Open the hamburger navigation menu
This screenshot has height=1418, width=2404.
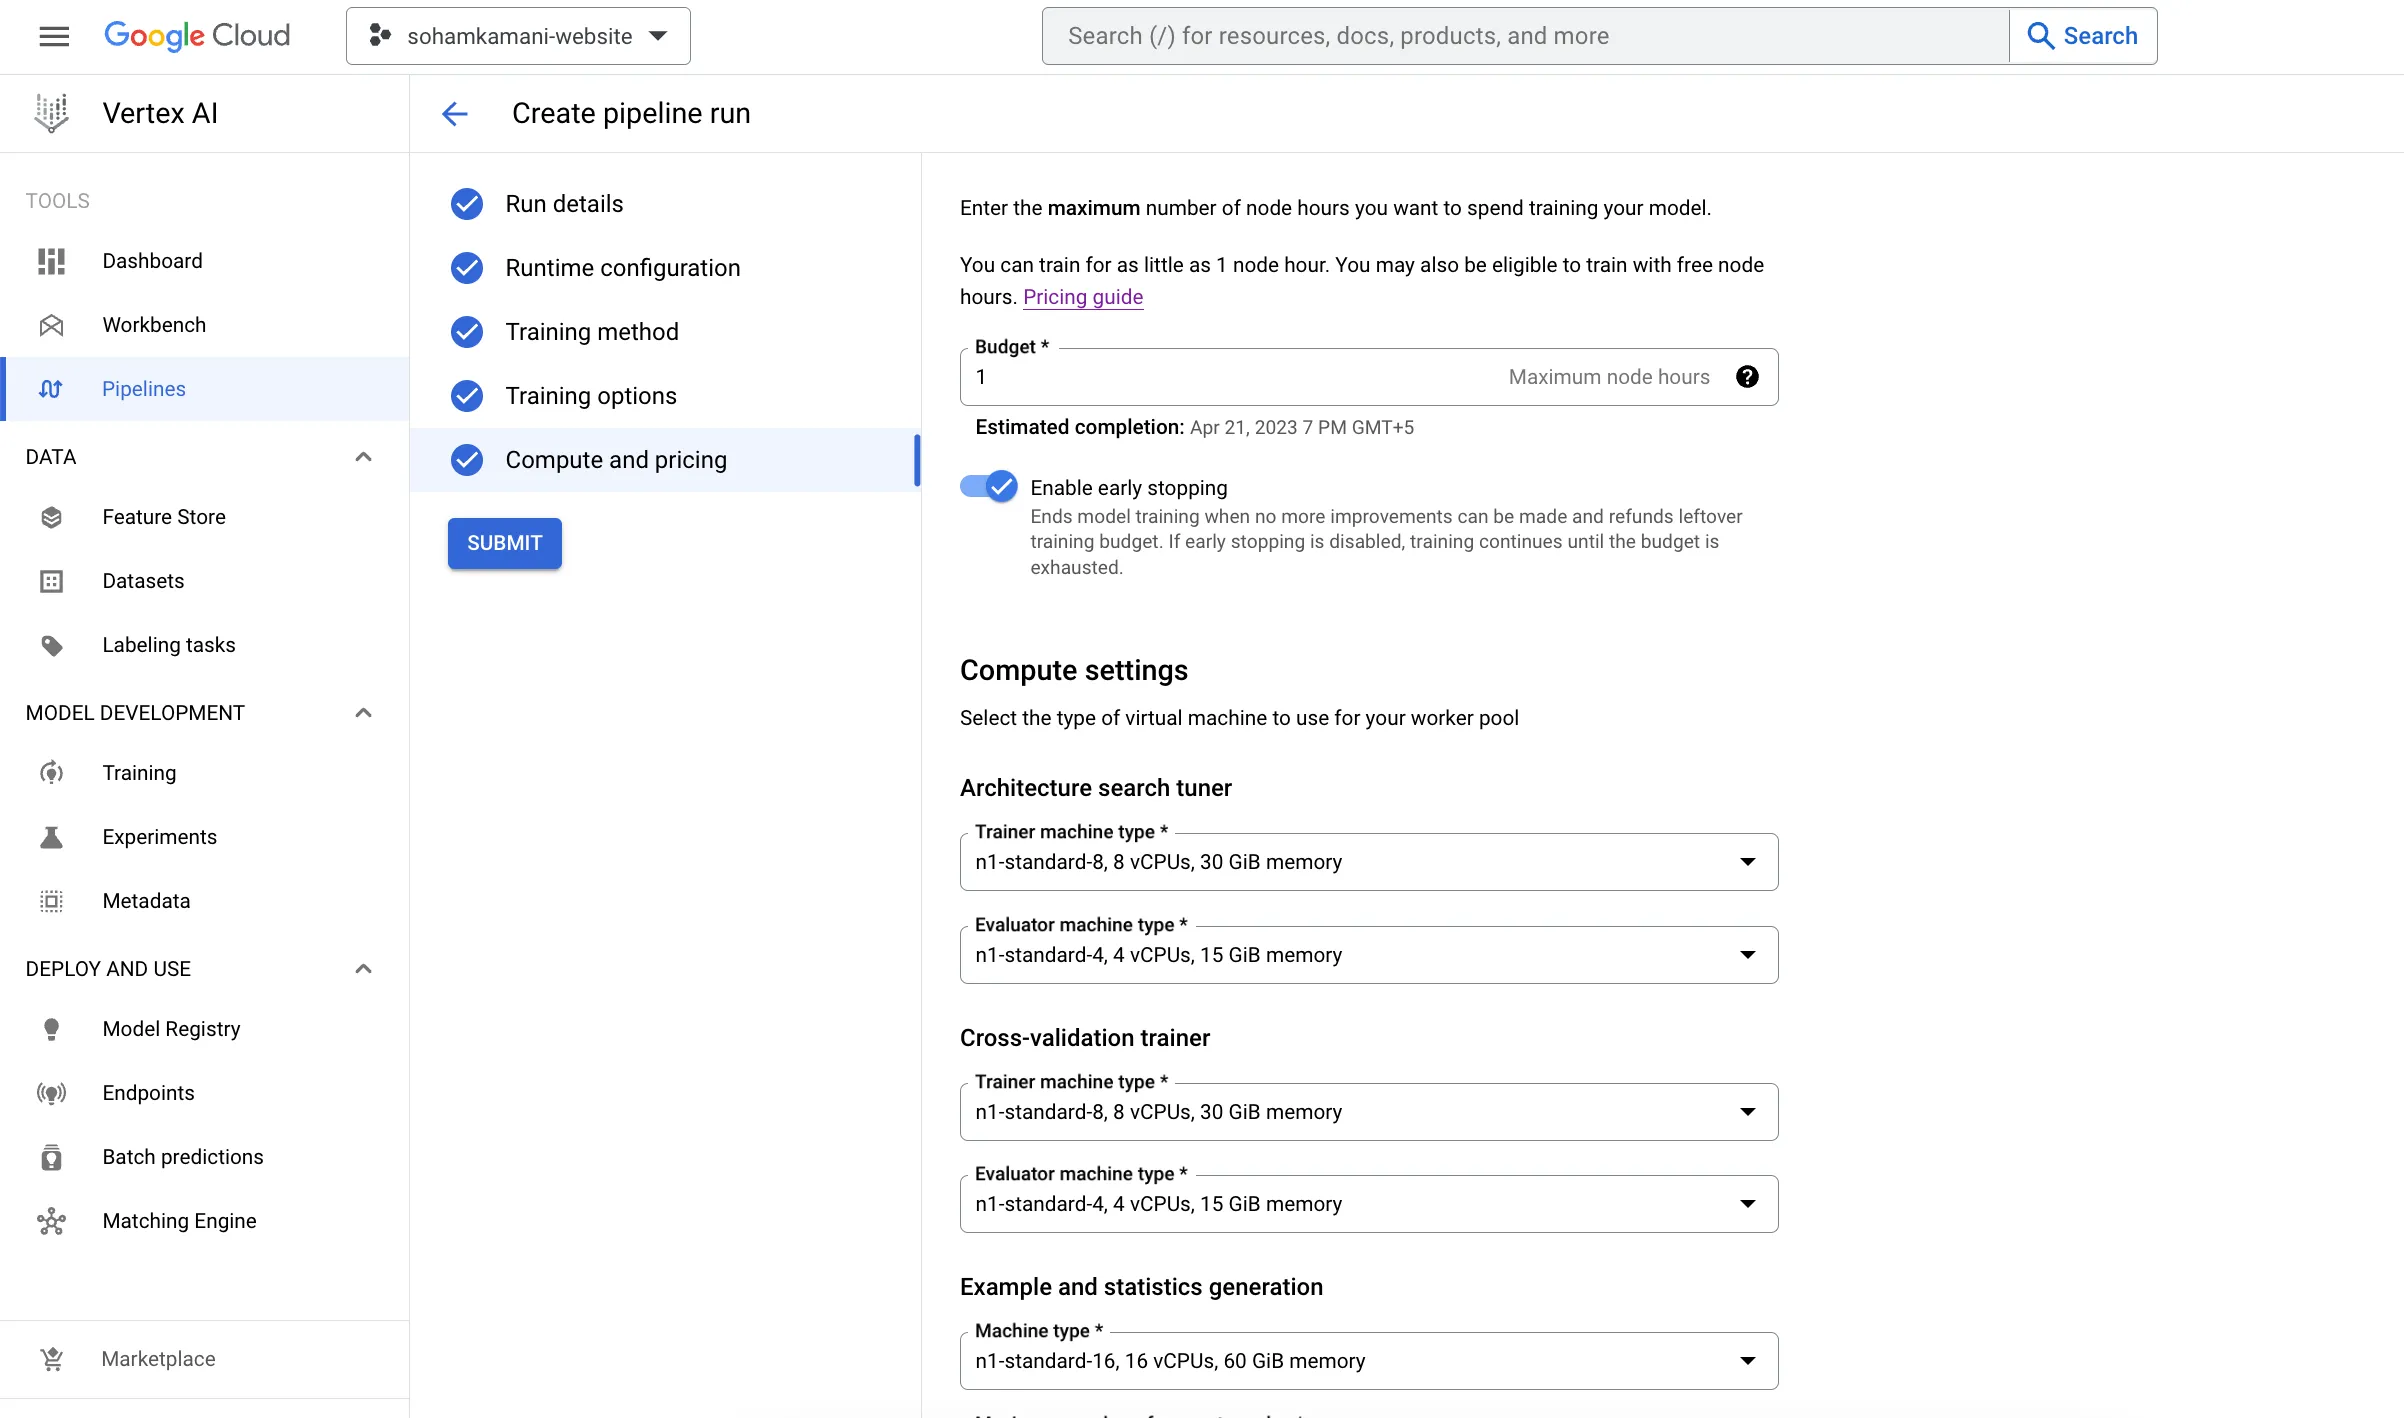pos(54,36)
